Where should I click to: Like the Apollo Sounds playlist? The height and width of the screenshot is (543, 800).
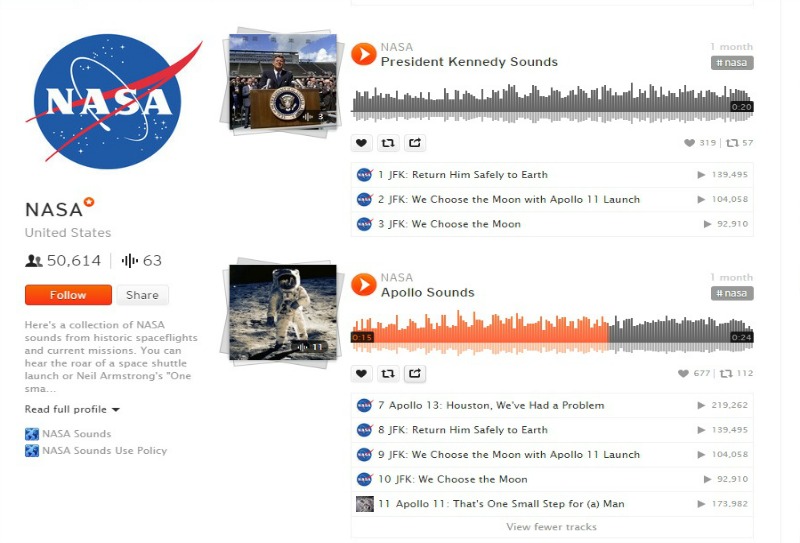tap(361, 374)
